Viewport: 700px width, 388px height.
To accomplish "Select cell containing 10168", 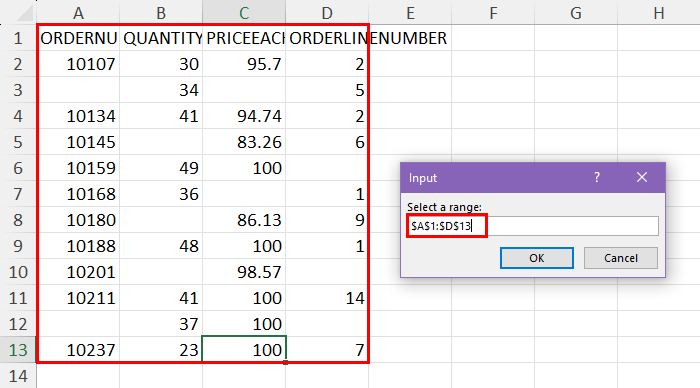I will pyautogui.click(x=78, y=194).
